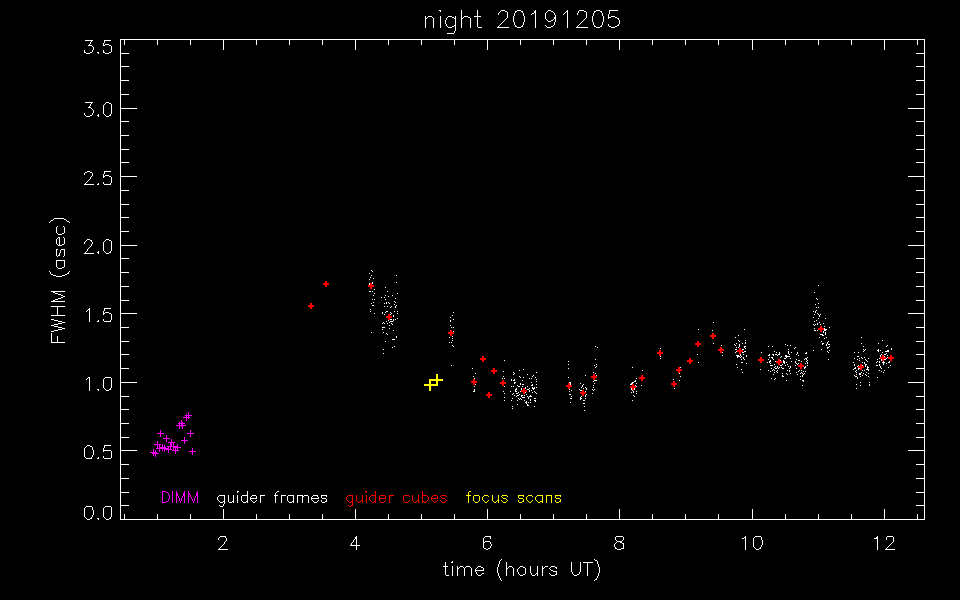This screenshot has height=600, width=960.
Task: Click the x-axis tick label '2'
Action: pos(223,542)
